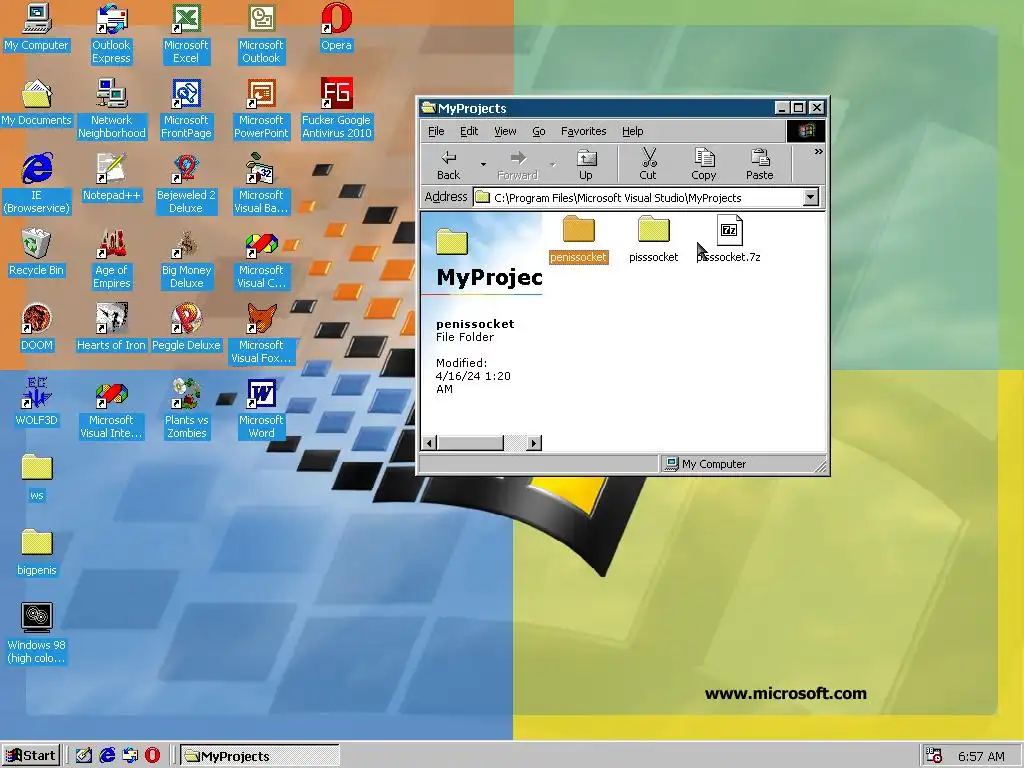Click right arrow of info pane scrollbar

pos(534,443)
